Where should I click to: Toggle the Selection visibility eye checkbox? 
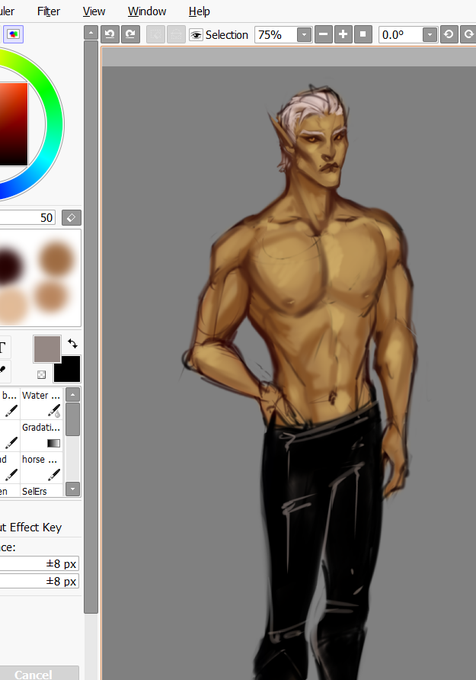196,35
